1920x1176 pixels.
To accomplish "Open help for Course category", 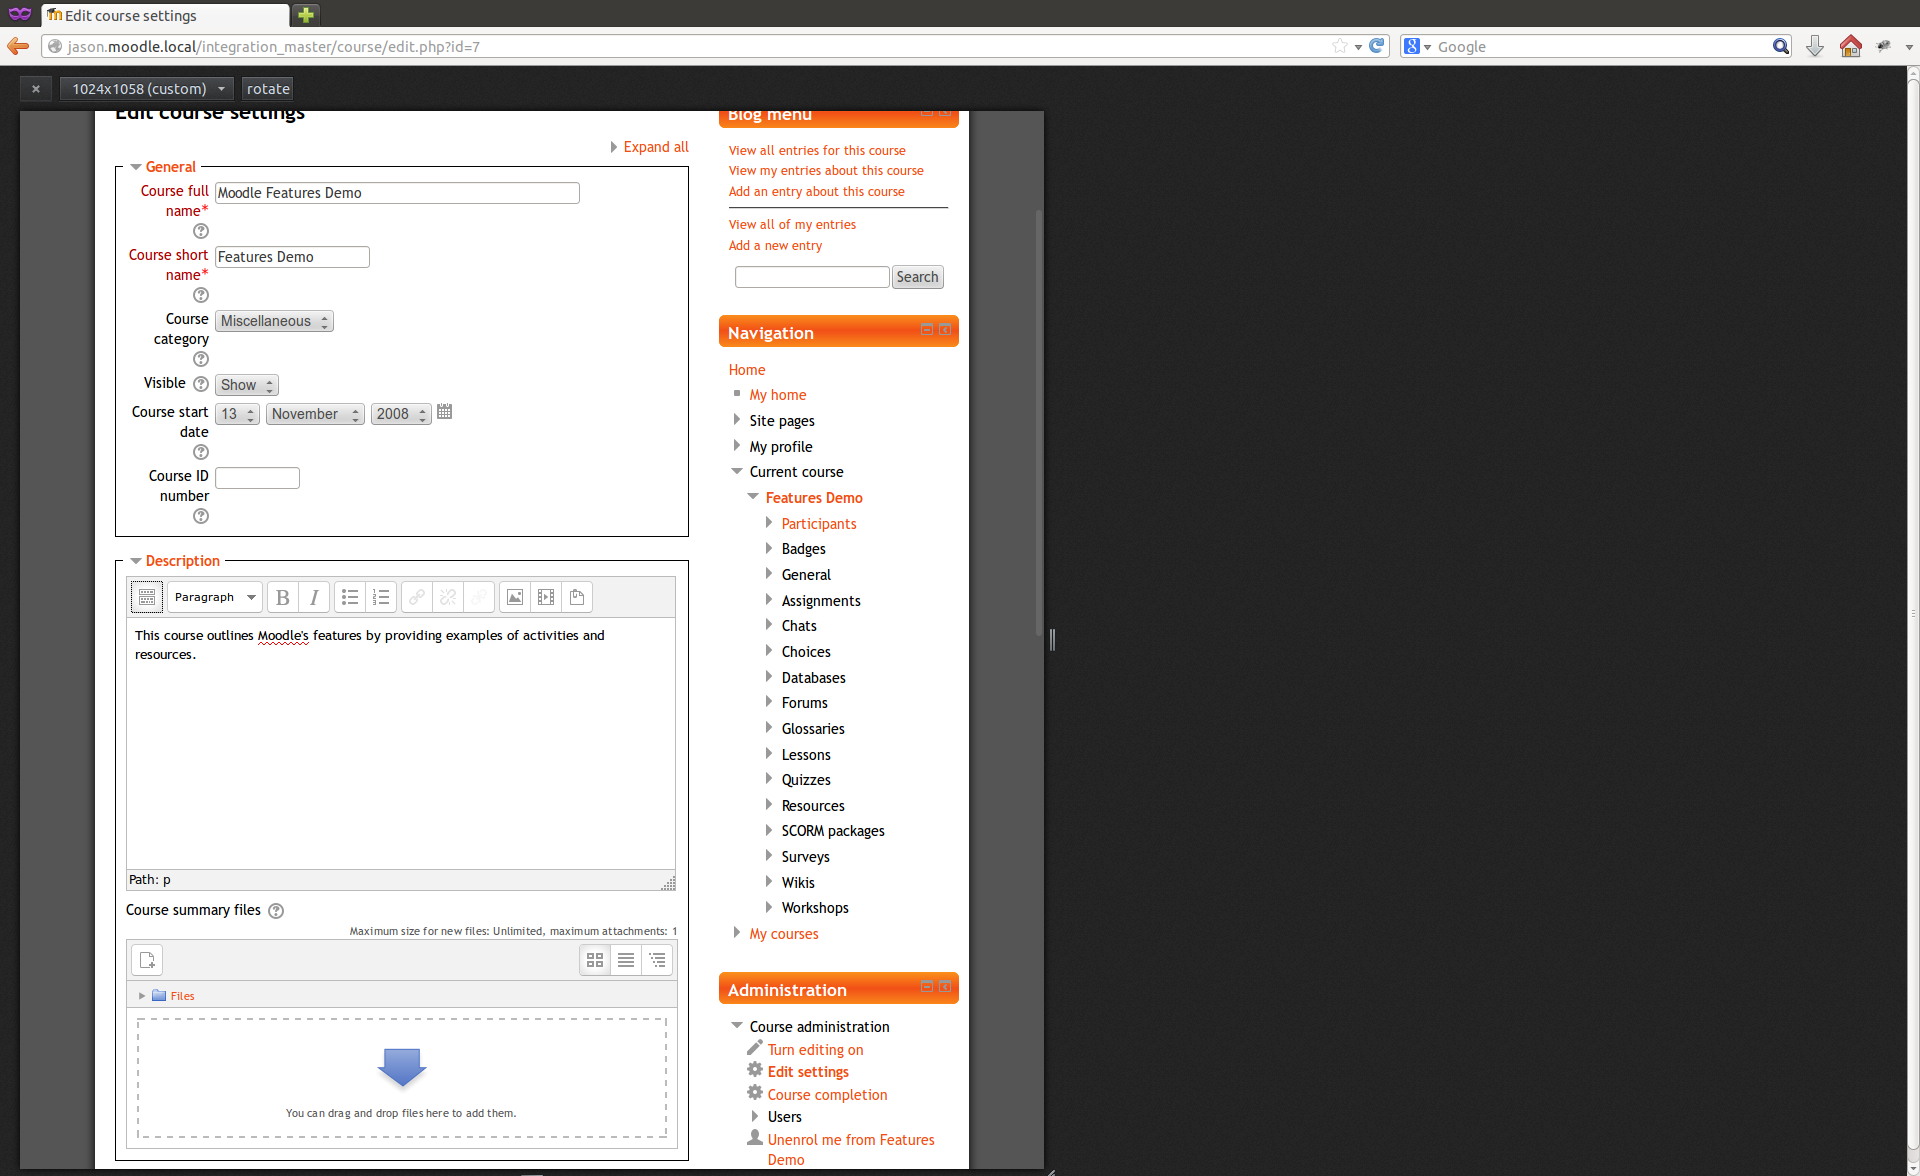I will [201, 359].
